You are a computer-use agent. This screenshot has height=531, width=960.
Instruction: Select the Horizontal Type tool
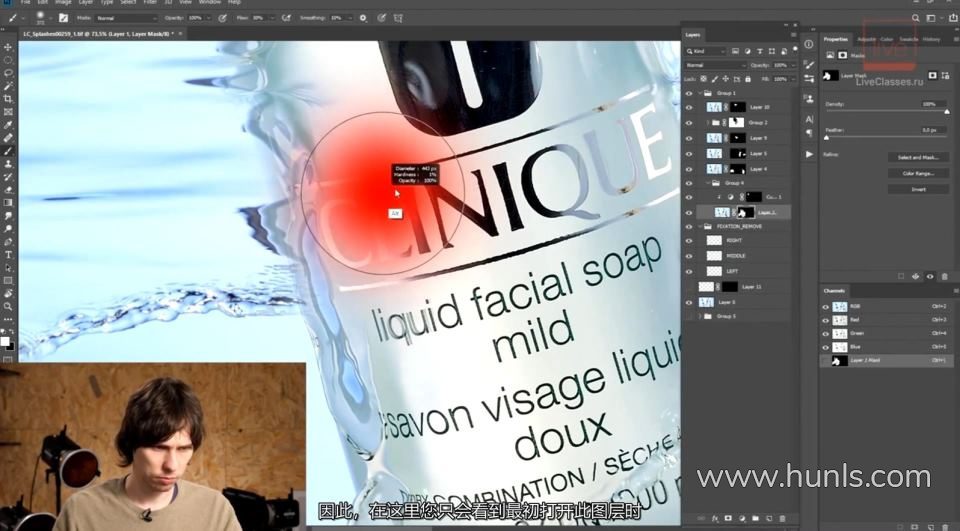(8, 255)
